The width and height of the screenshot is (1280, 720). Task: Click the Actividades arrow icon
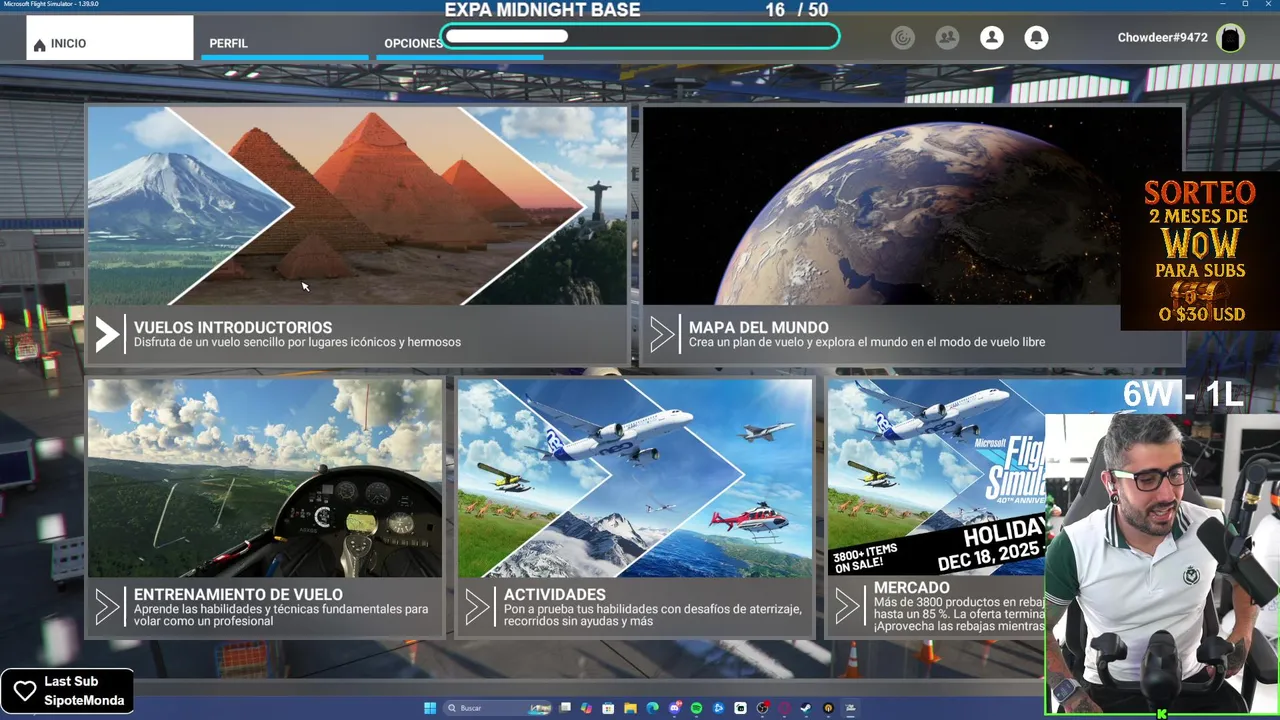pos(477,606)
